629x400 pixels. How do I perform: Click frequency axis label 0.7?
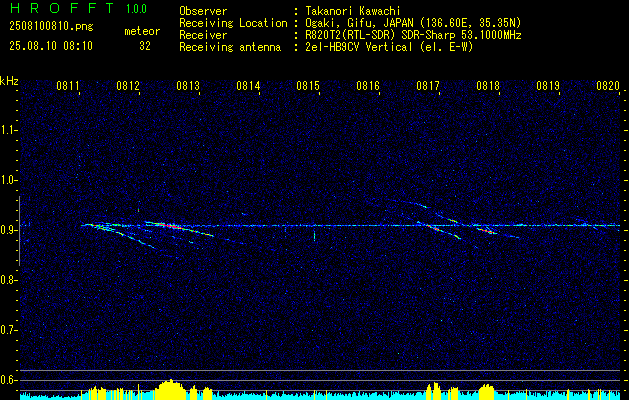(8, 330)
